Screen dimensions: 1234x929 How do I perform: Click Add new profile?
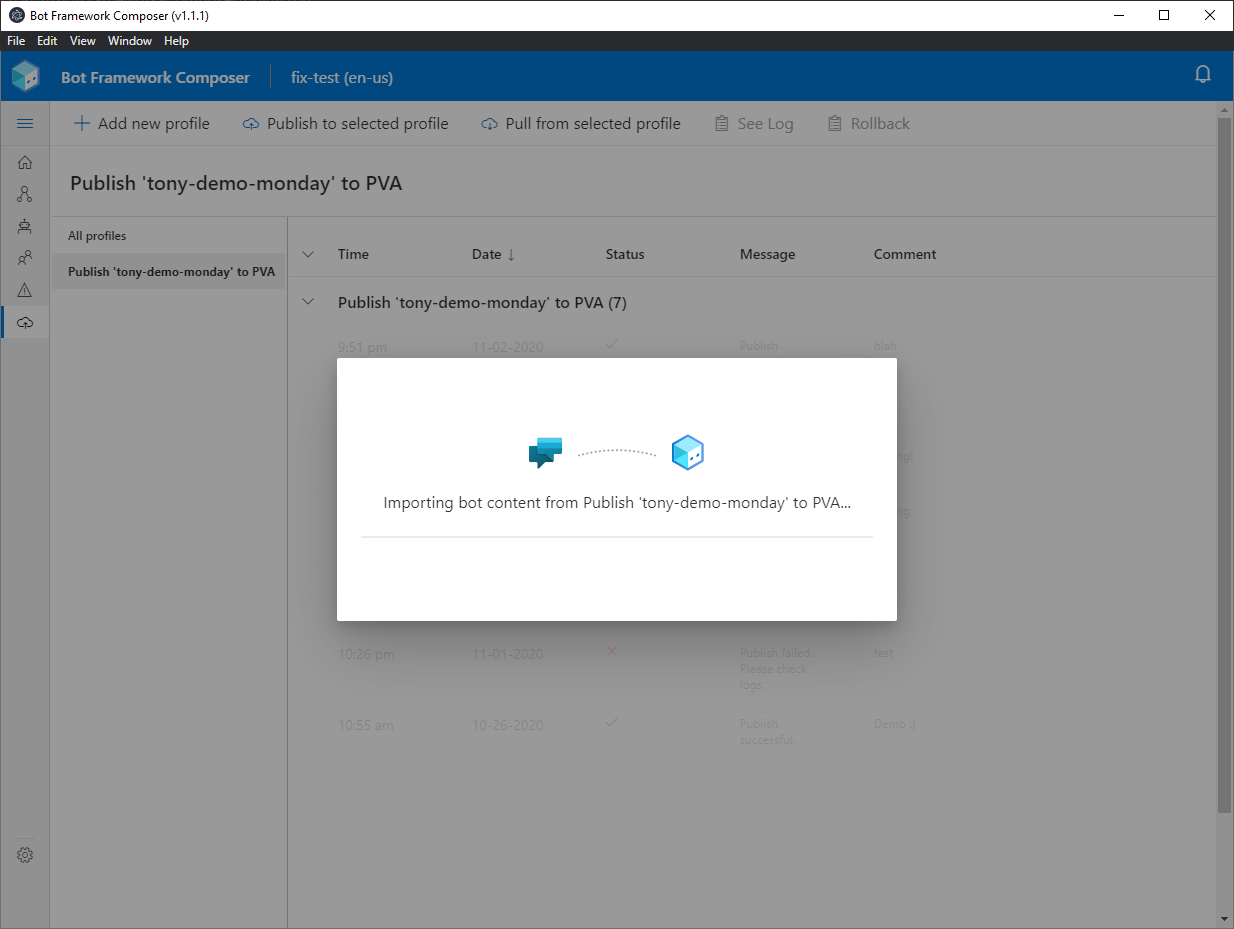click(x=142, y=124)
